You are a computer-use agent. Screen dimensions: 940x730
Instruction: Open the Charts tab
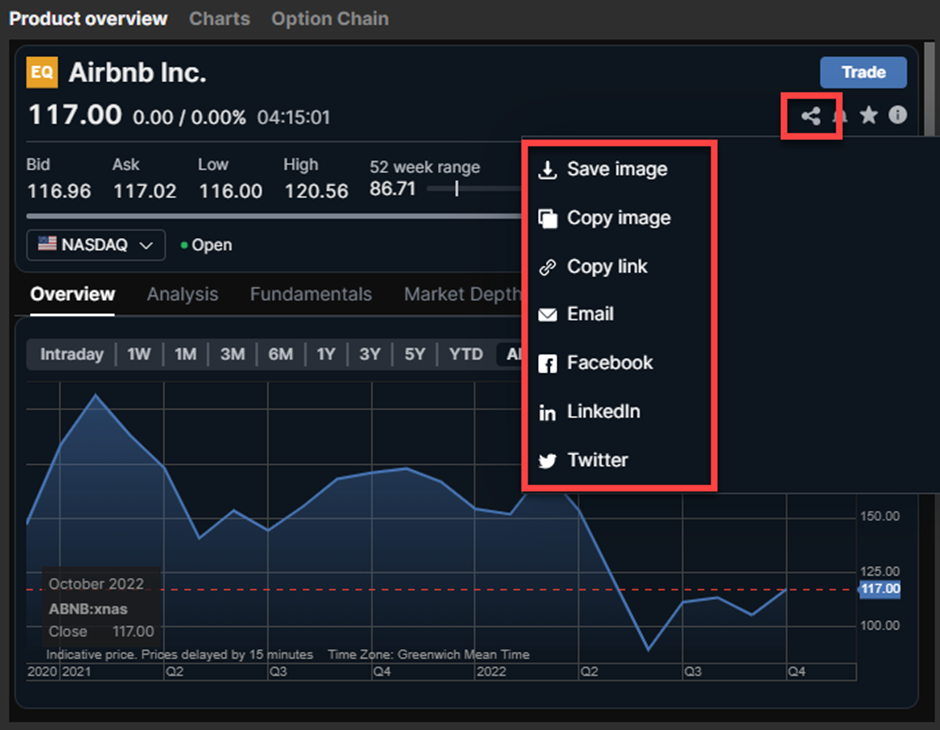pyautogui.click(x=219, y=19)
